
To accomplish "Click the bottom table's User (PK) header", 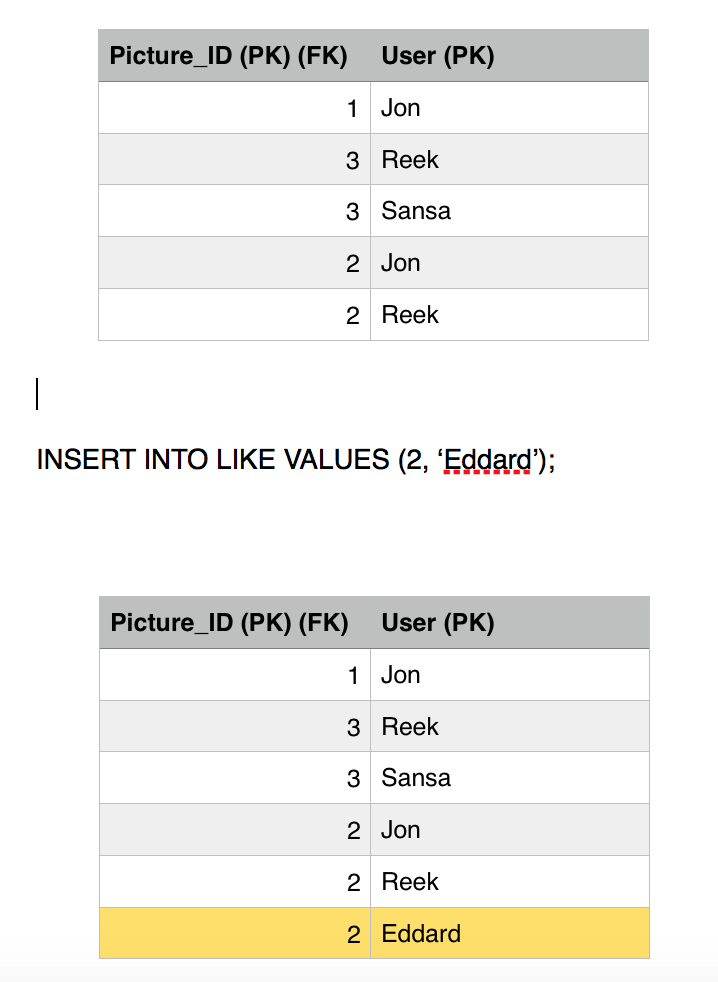I will 438,623.
